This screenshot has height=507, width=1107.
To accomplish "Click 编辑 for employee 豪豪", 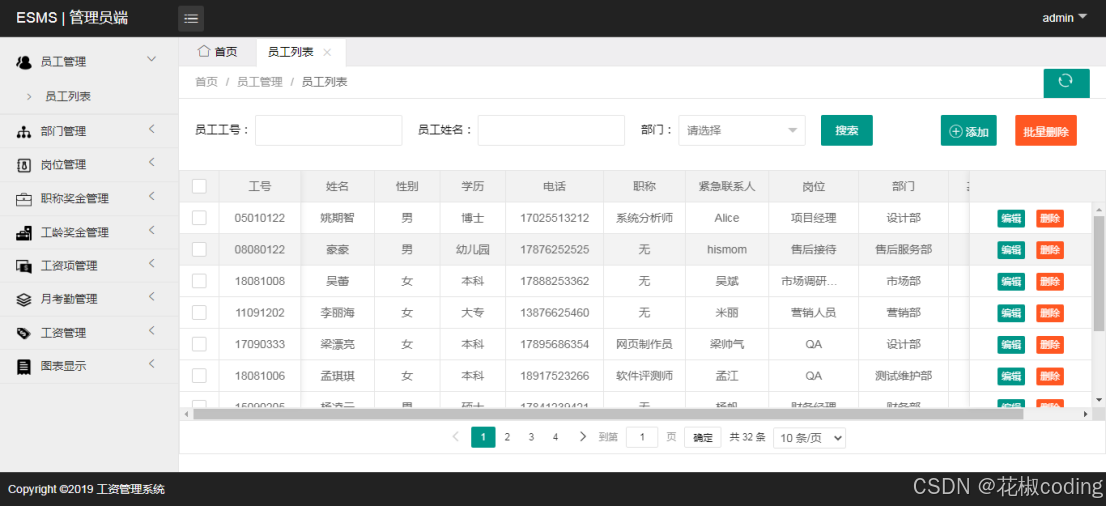I will pos(1011,250).
